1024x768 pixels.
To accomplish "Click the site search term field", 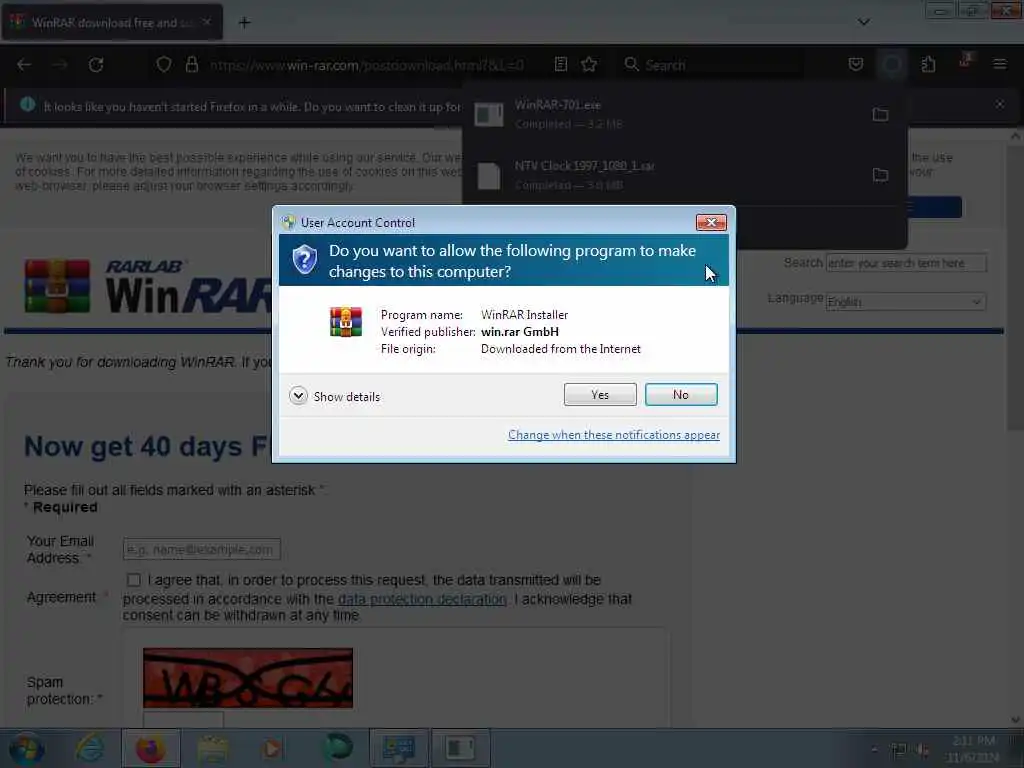I will coord(906,263).
